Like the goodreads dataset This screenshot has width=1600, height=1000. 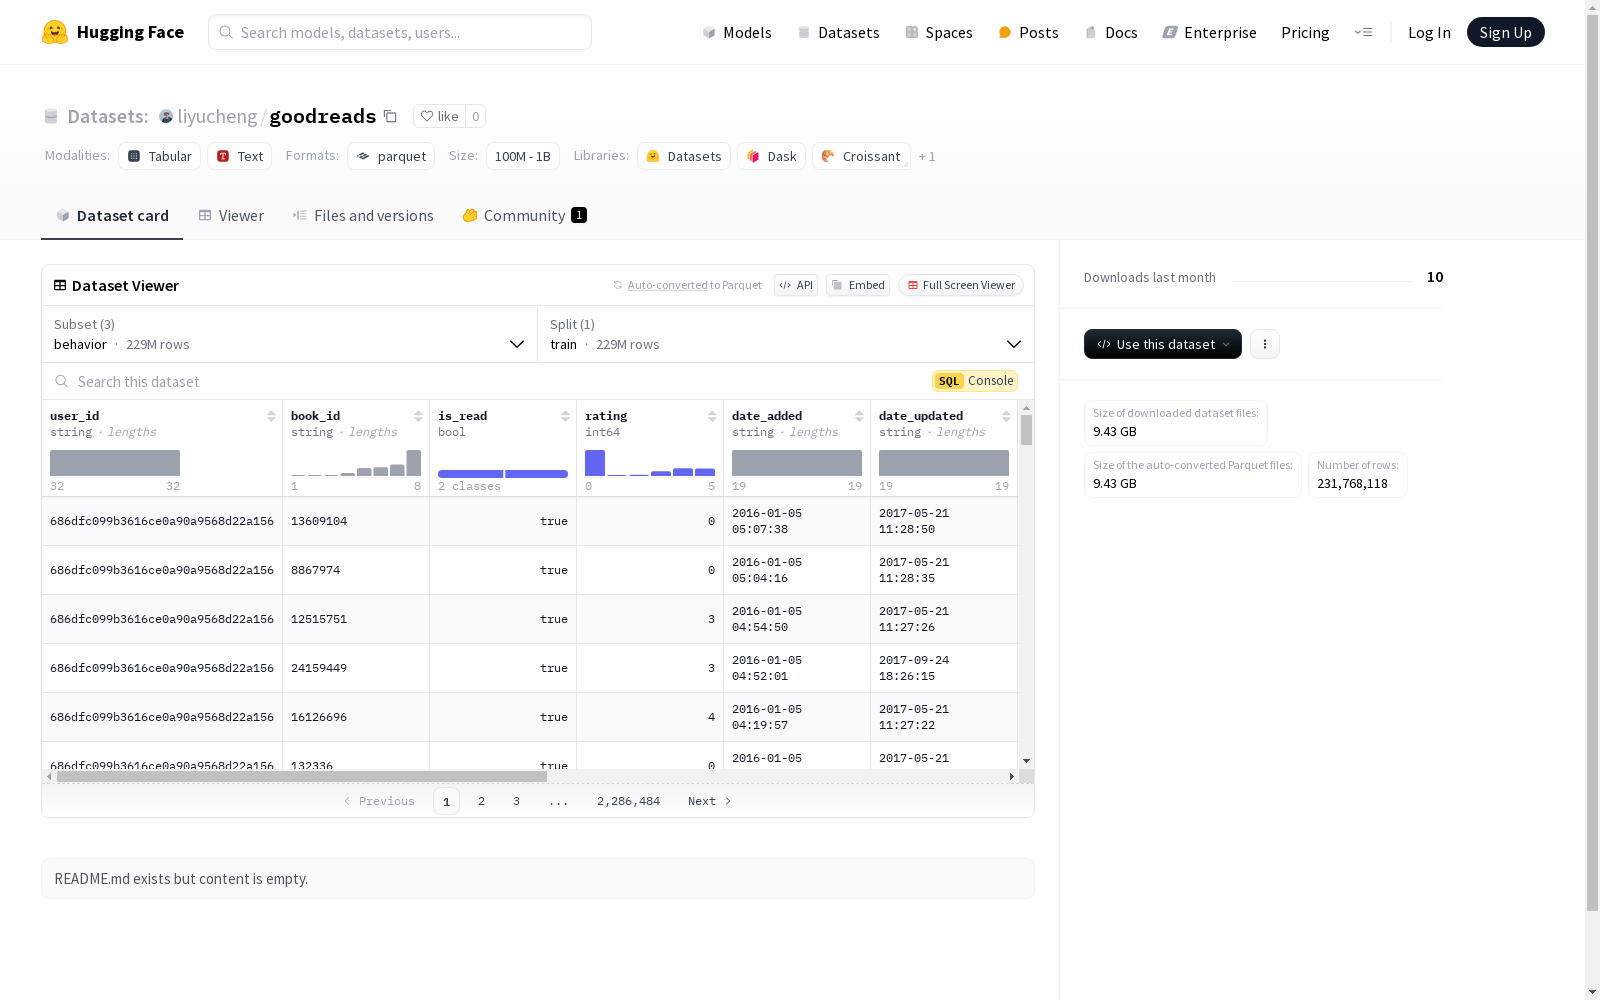click(439, 116)
